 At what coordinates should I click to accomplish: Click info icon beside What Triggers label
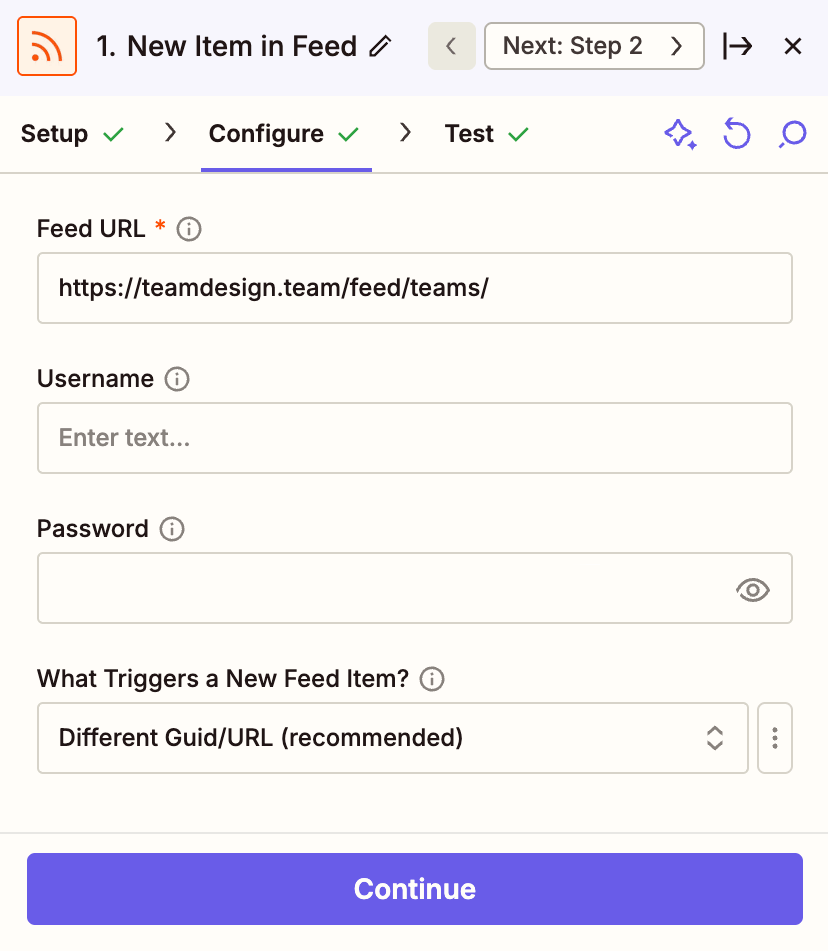point(432,679)
